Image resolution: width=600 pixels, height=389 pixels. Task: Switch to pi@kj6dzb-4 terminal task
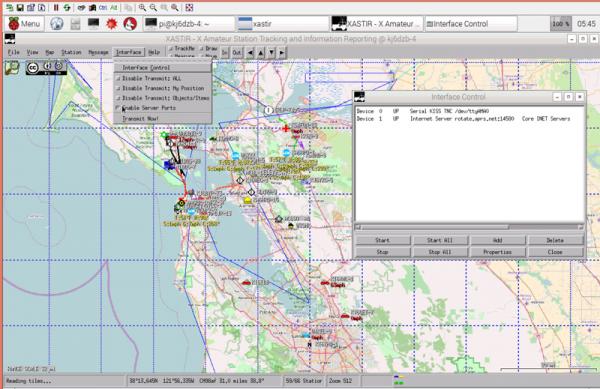[189, 24]
